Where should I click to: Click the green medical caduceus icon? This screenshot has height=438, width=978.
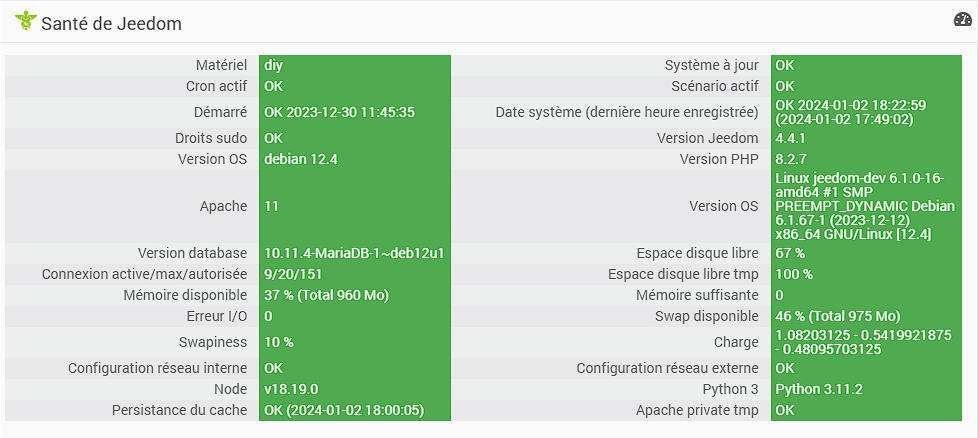26,21
